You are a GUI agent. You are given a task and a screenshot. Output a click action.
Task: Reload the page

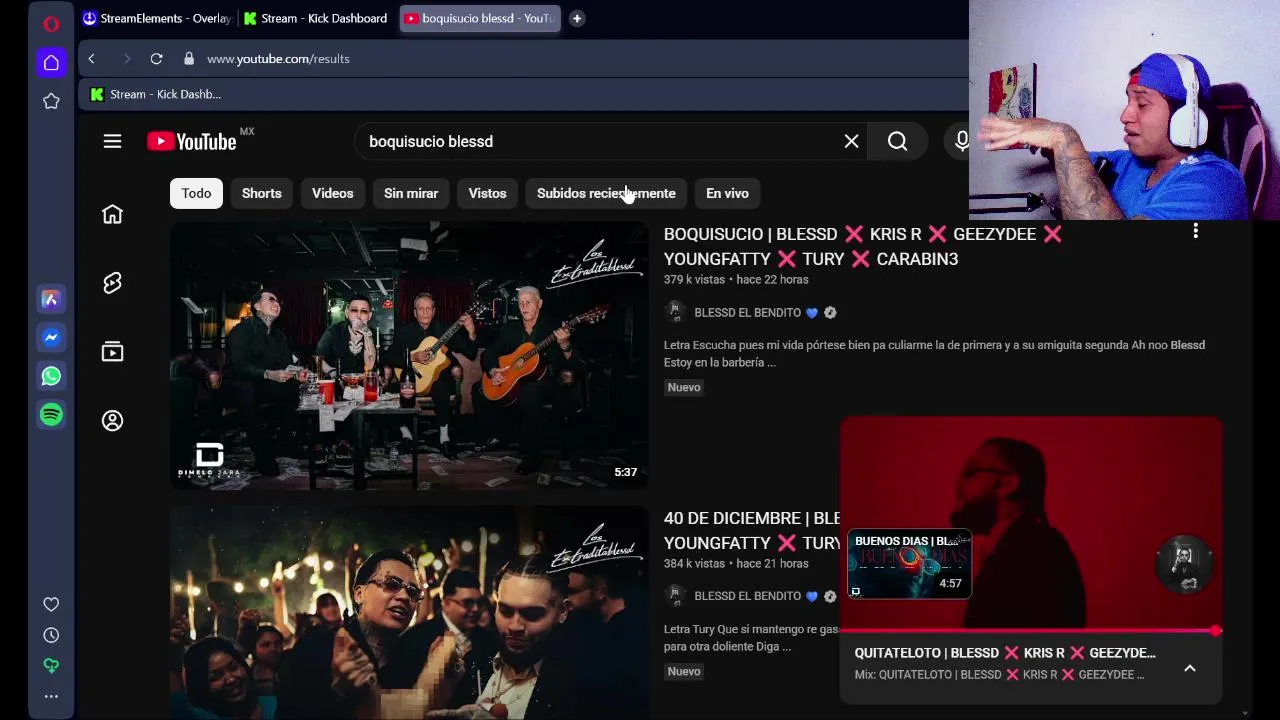pyautogui.click(x=156, y=59)
